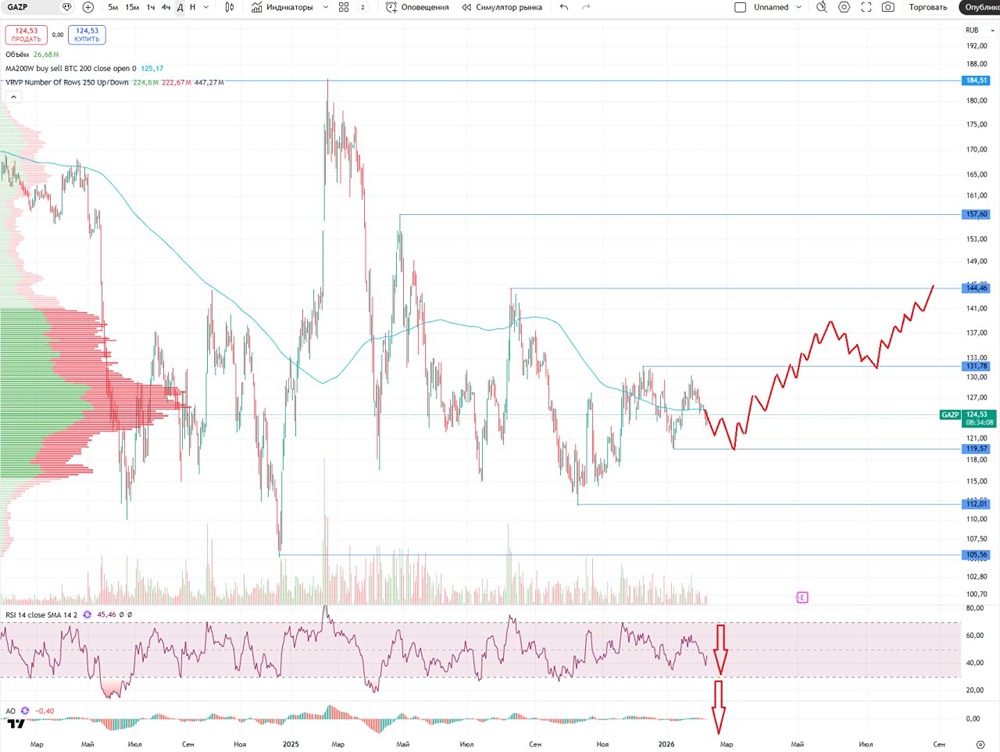
Task: Click the layout setup square icon
Action: 740,8
